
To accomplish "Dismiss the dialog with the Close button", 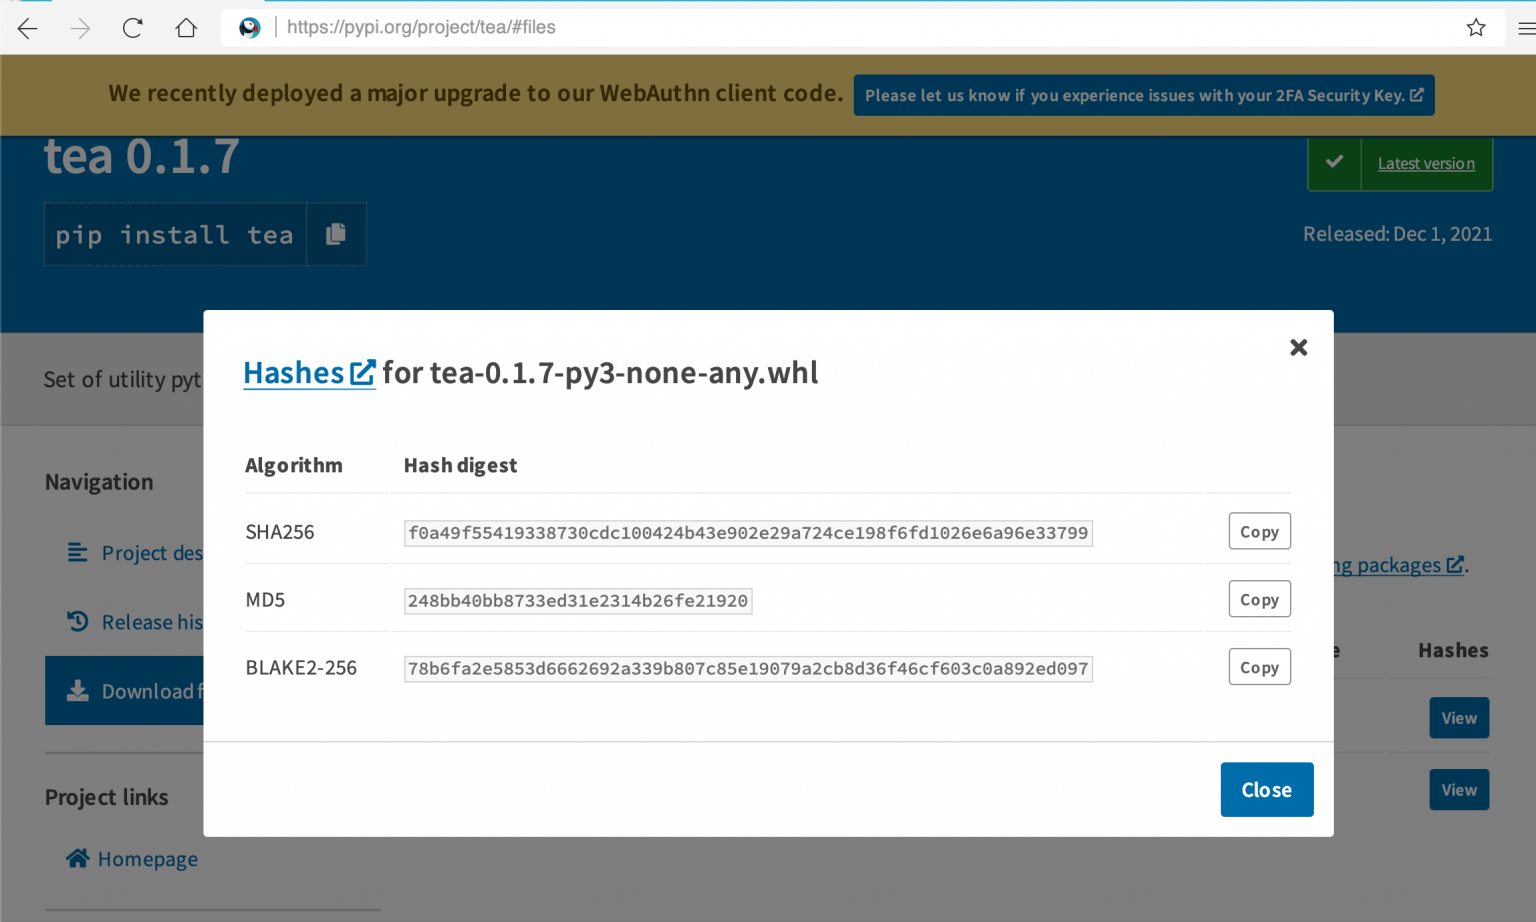I will click(1266, 789).
